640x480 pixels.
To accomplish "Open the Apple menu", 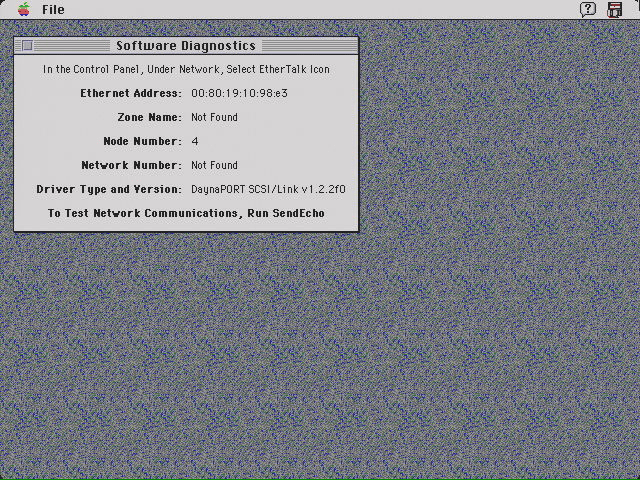I will pos(24,9).
